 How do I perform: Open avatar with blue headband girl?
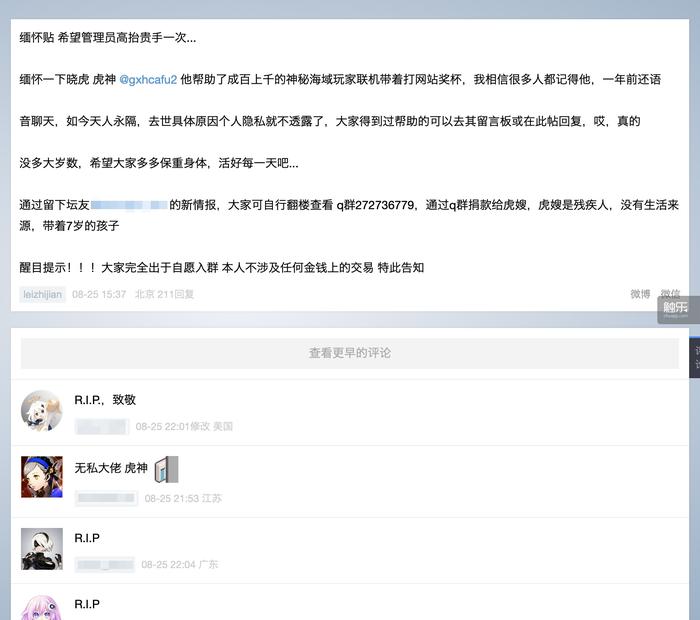click(x=42, y=477)
